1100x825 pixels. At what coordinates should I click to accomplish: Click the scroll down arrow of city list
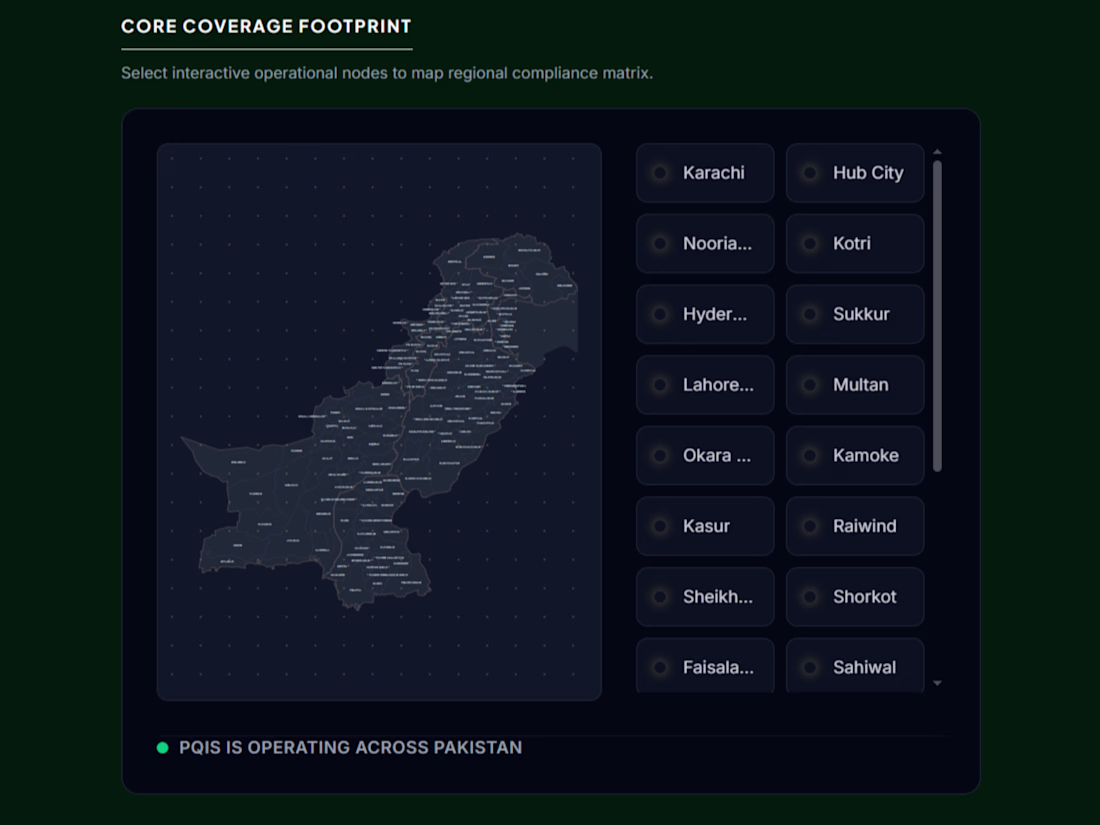click(937, 683)
